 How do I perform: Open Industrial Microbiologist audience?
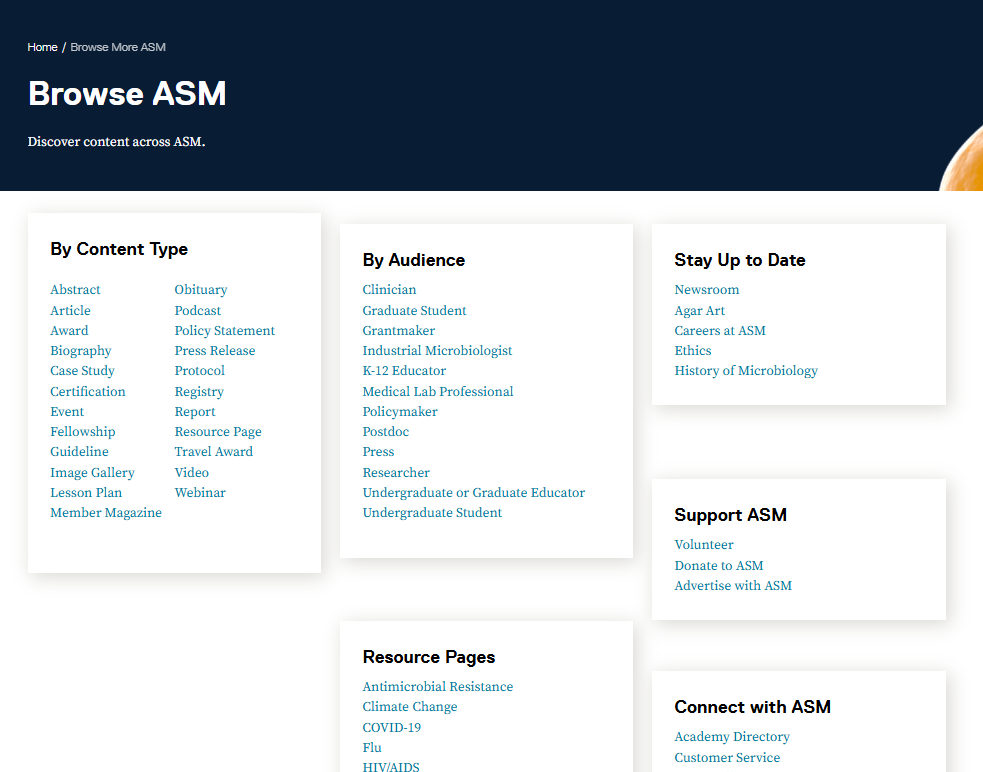(437, 351)
